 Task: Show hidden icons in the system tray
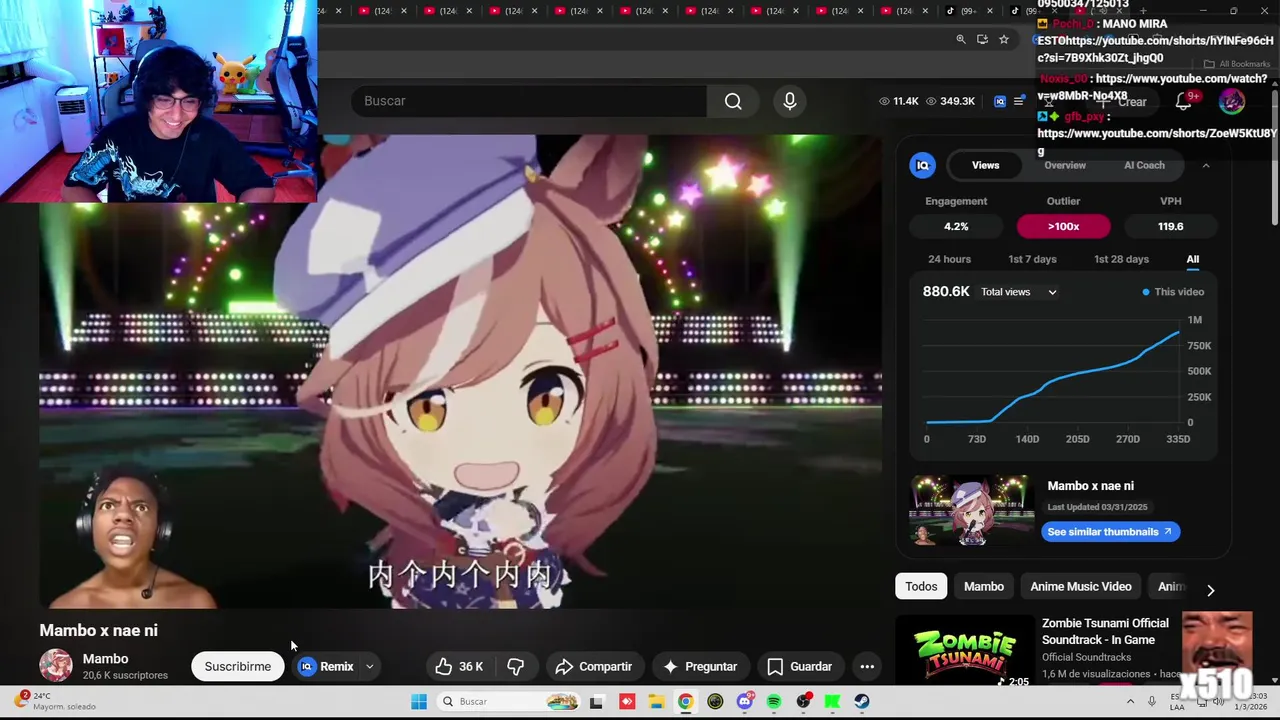1131,702
